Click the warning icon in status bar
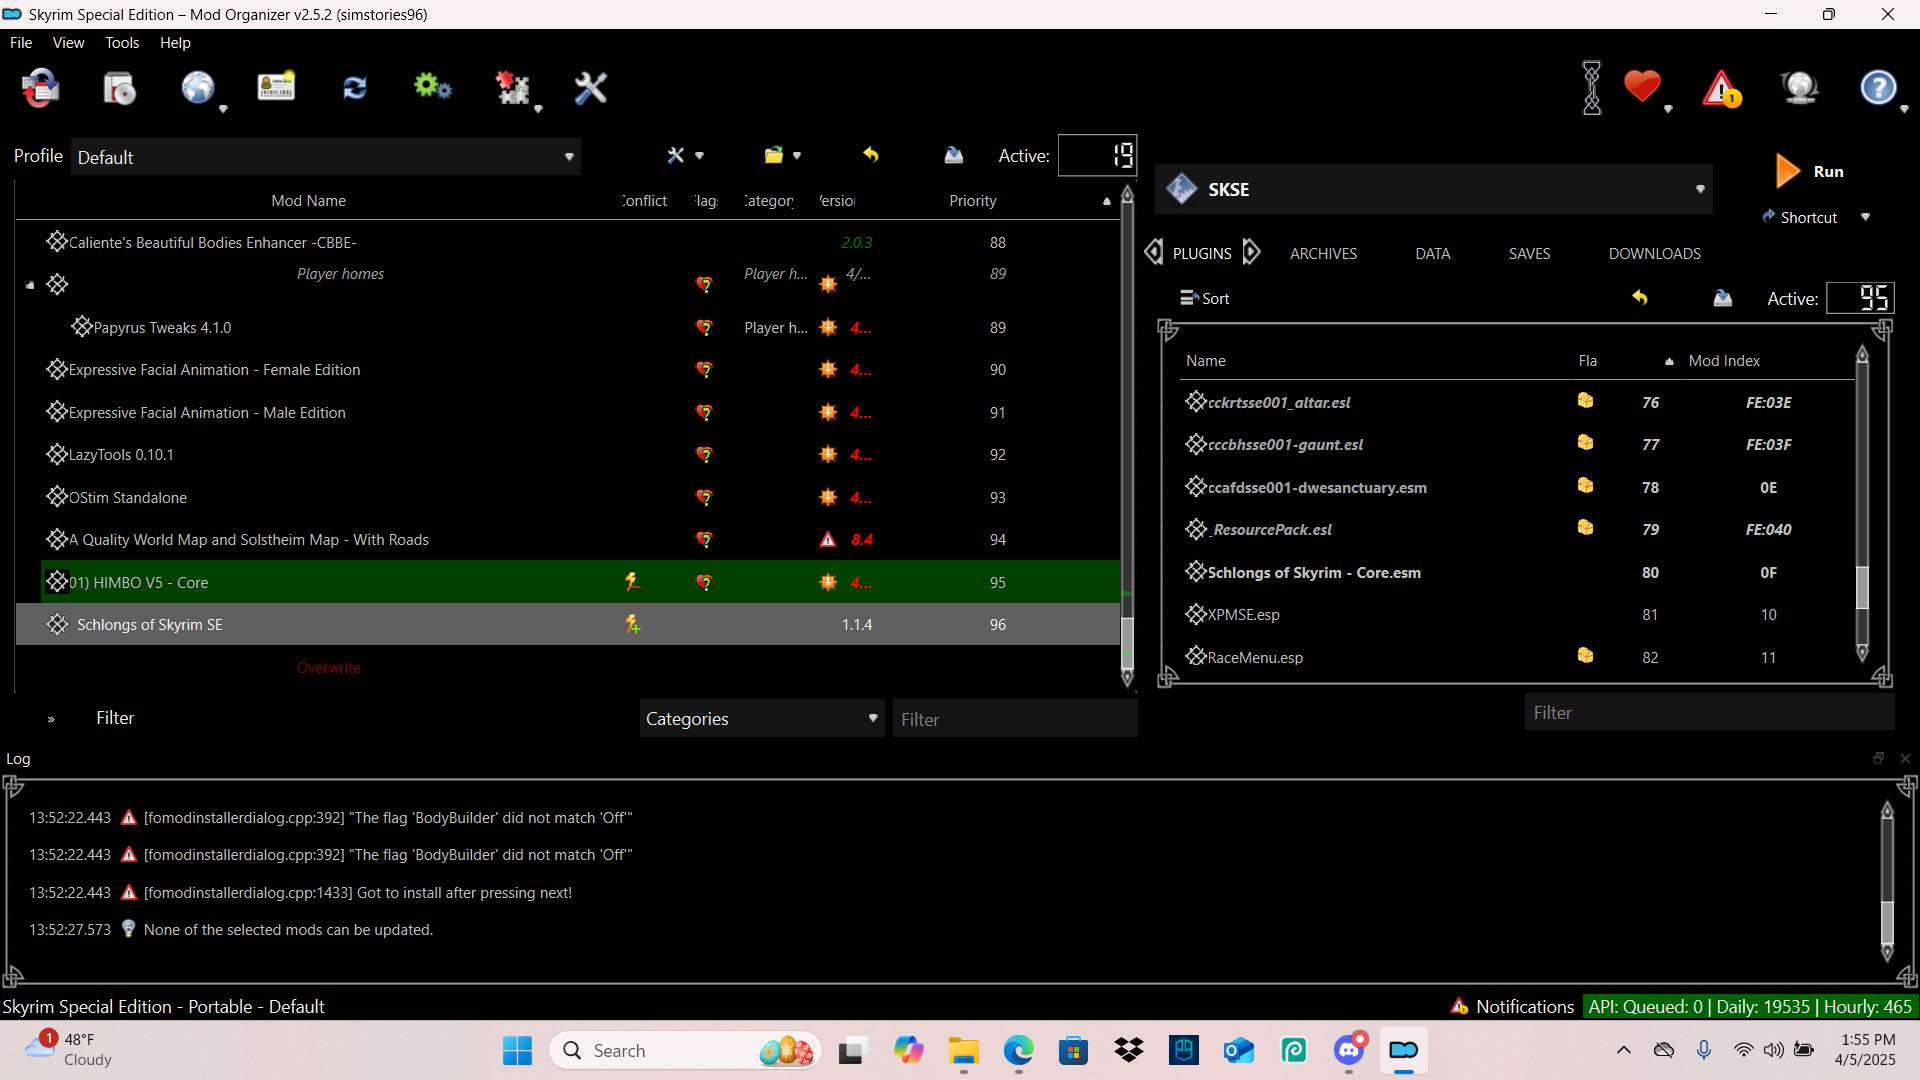 [1459, 1006]
